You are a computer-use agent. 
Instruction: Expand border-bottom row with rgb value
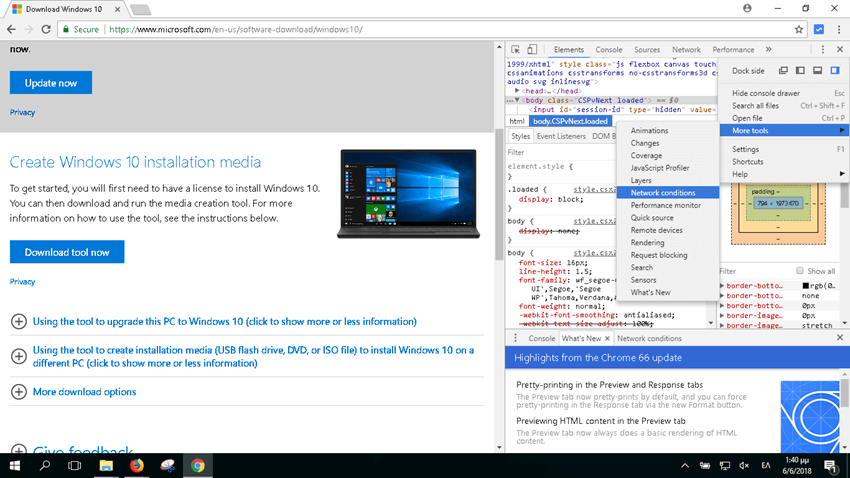click(722, 286)
